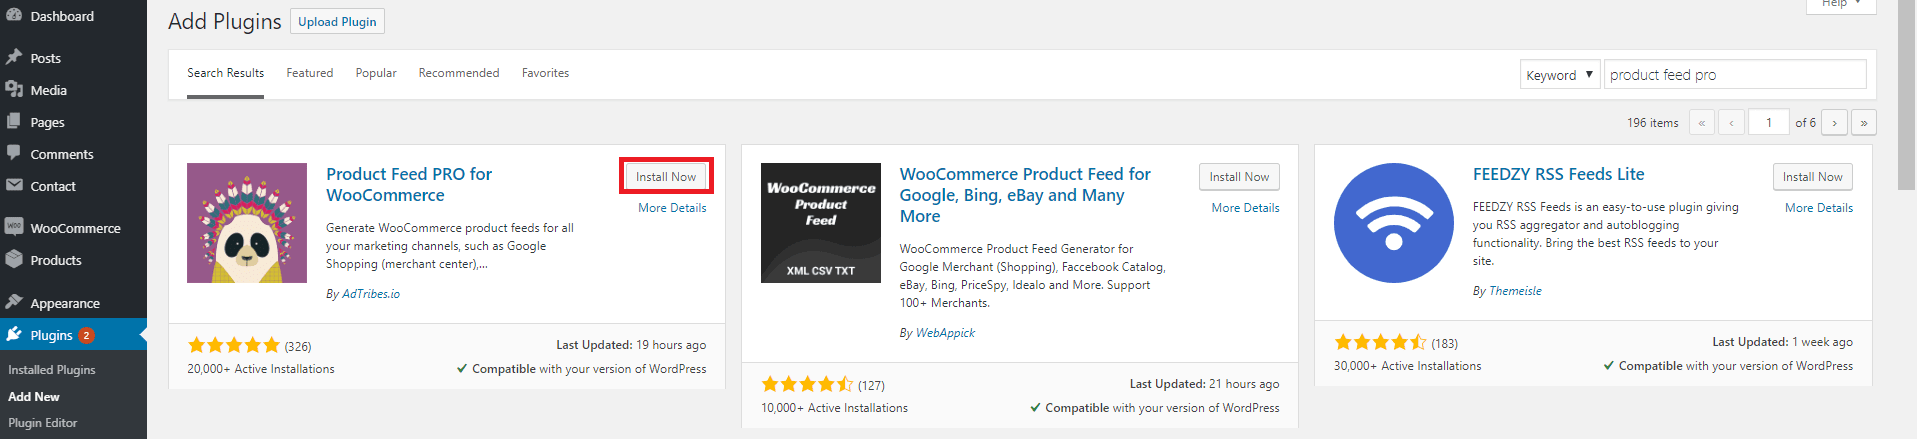Image resolution: width=1917 pixels, height=439 pixels.
Task: Open the Comments bubble icon
Action: pyautogui.click(x=14, y=154)
